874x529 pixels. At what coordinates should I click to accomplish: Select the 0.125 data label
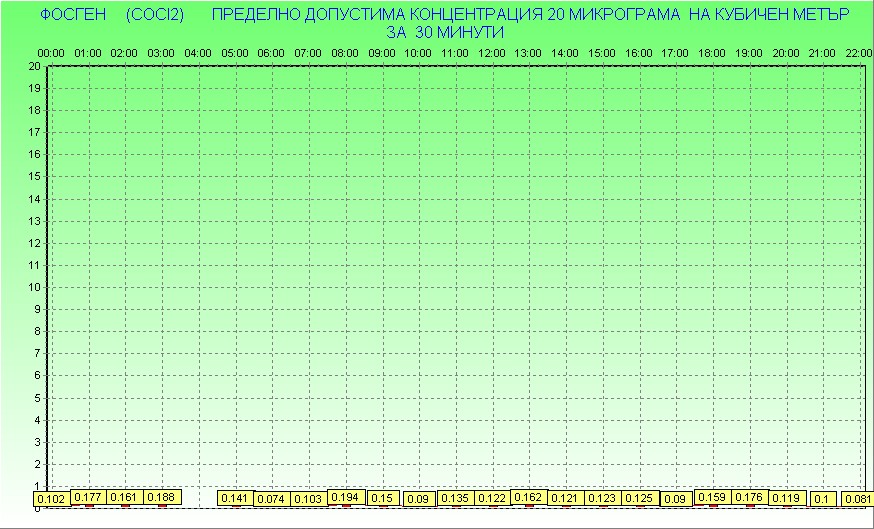click(x=639, y=498)
